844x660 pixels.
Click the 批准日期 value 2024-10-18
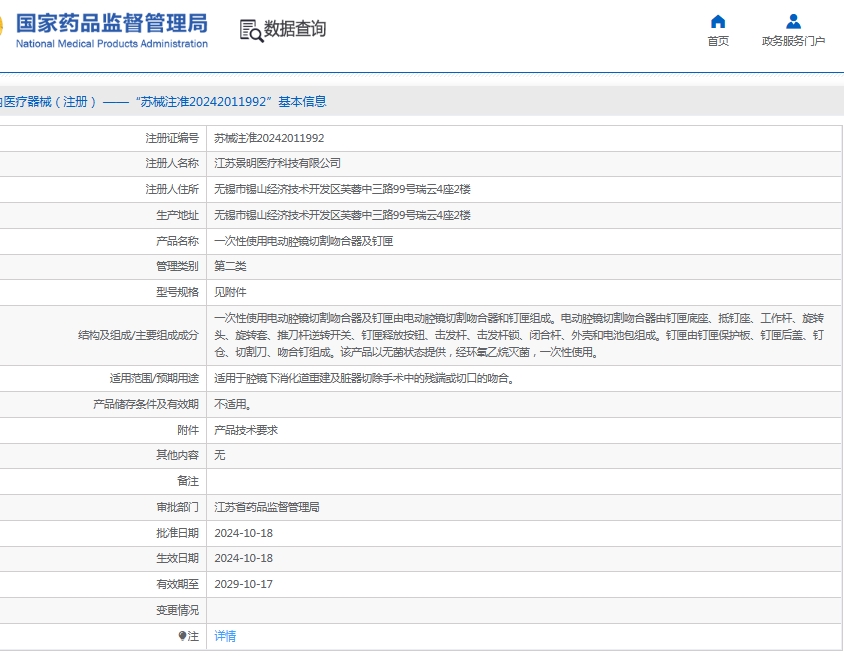(243, 533)
